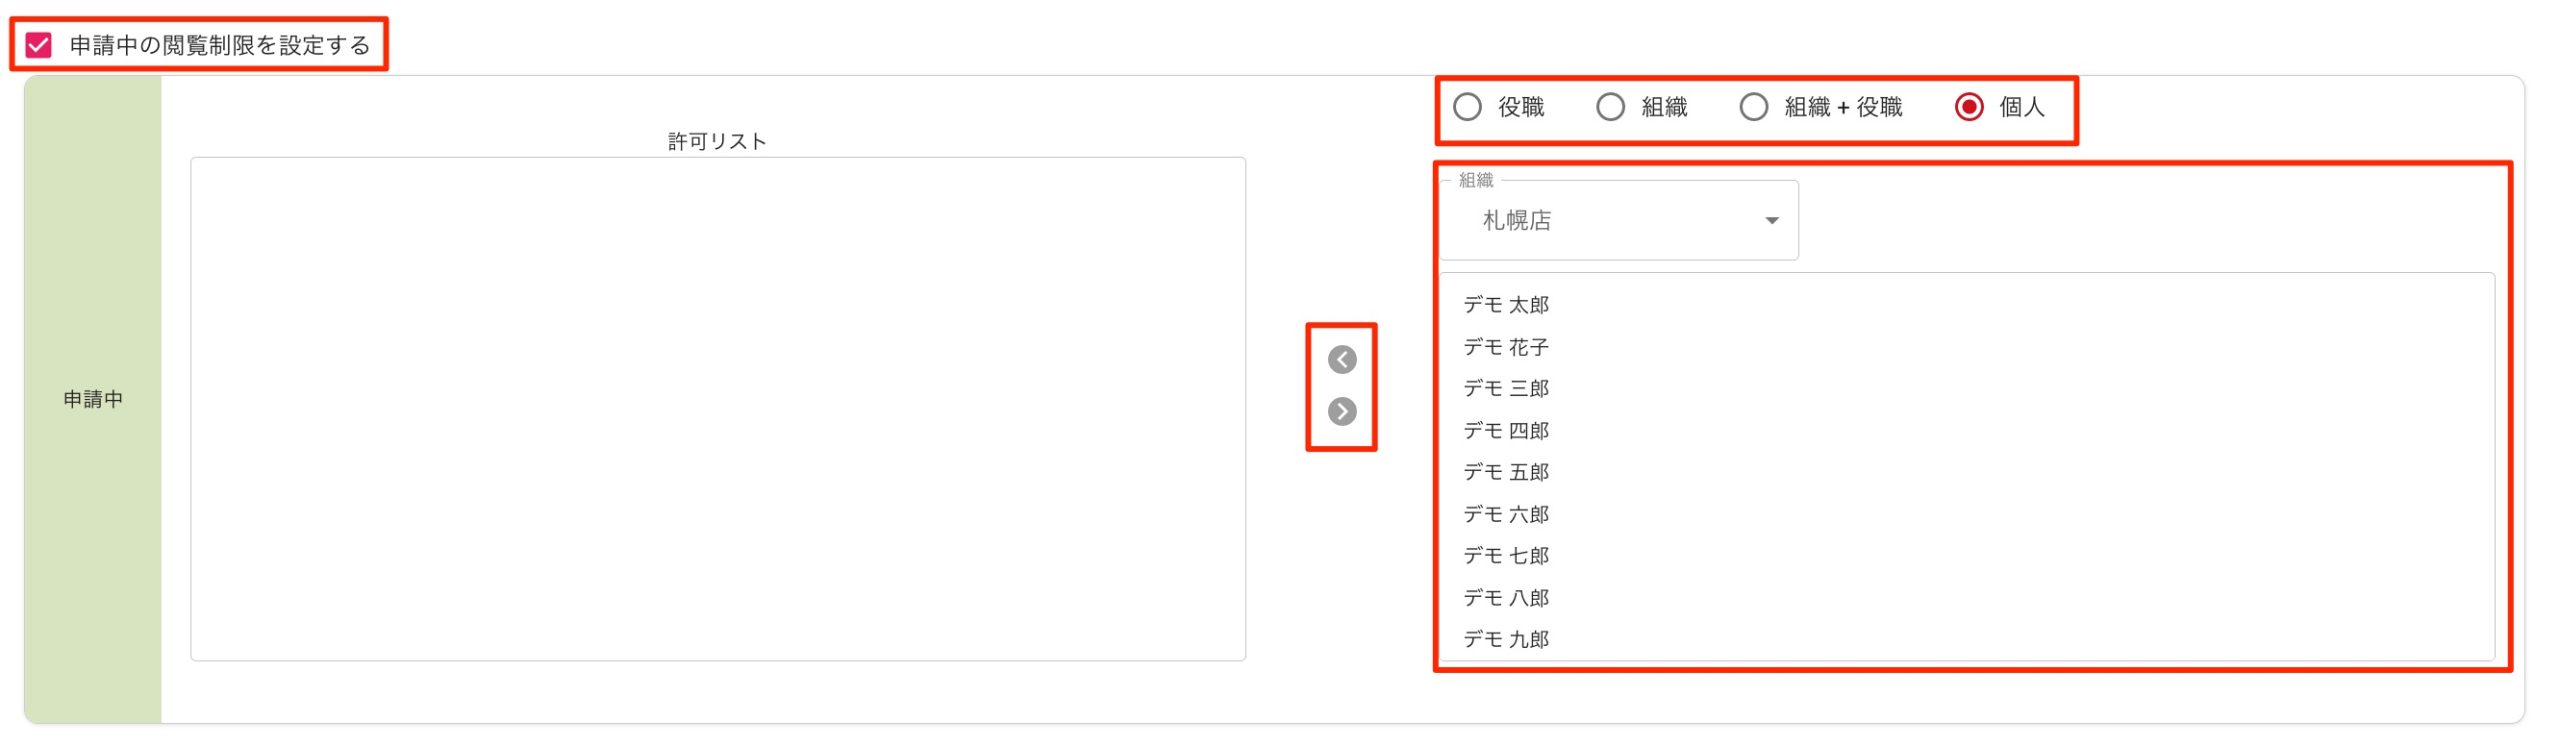Uncheck 申請中の閲覧制限を設定する checkbox
The image size is (2560, 746).
coord(39,45)
